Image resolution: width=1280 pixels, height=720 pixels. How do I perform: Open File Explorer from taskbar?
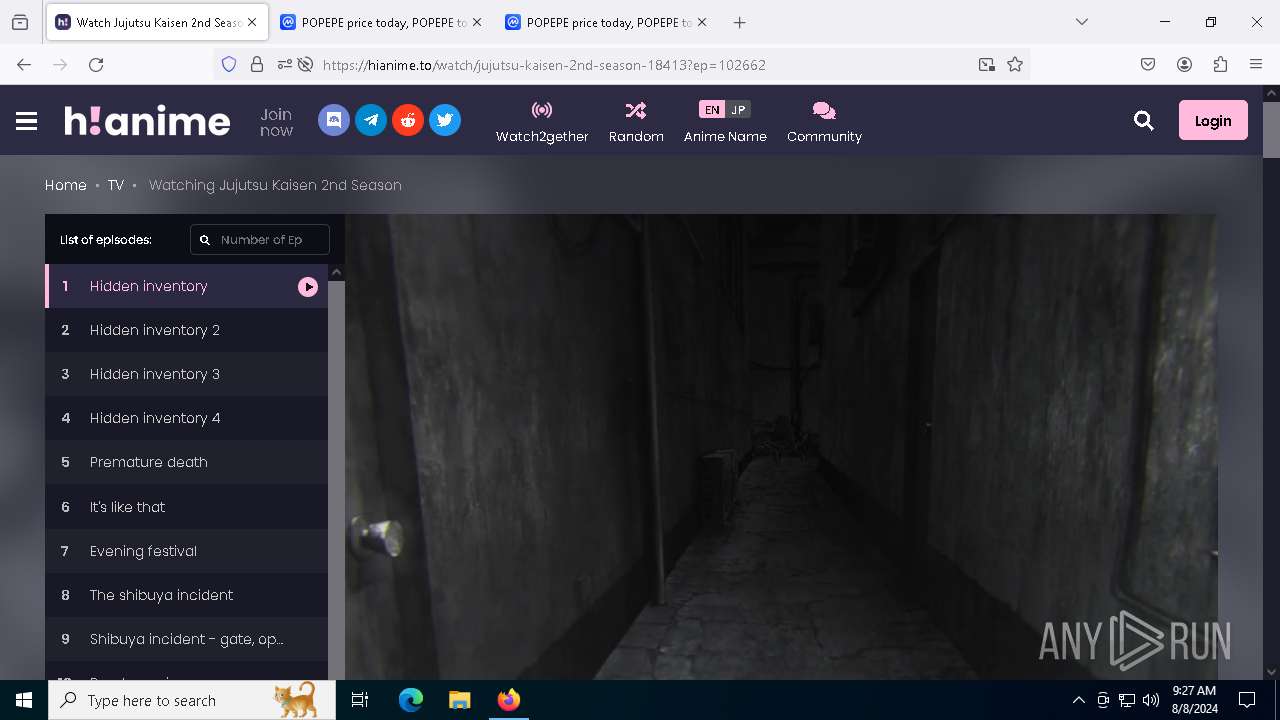click(x=459, y=700)
